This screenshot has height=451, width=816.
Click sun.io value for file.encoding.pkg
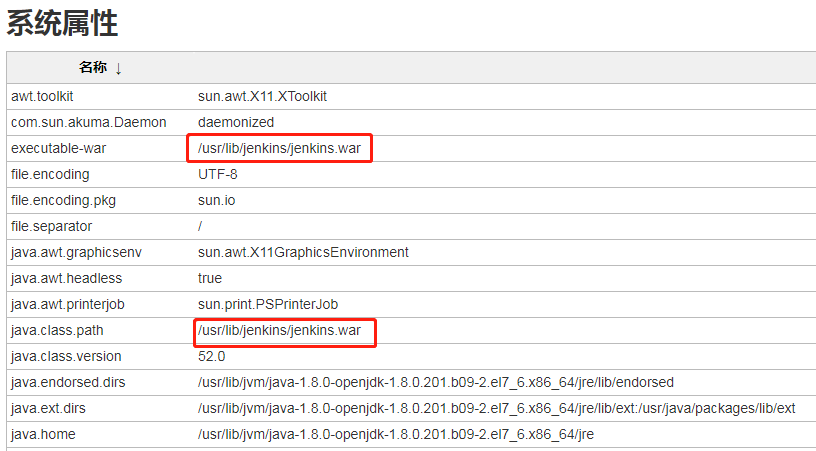[x=216, y=200]
